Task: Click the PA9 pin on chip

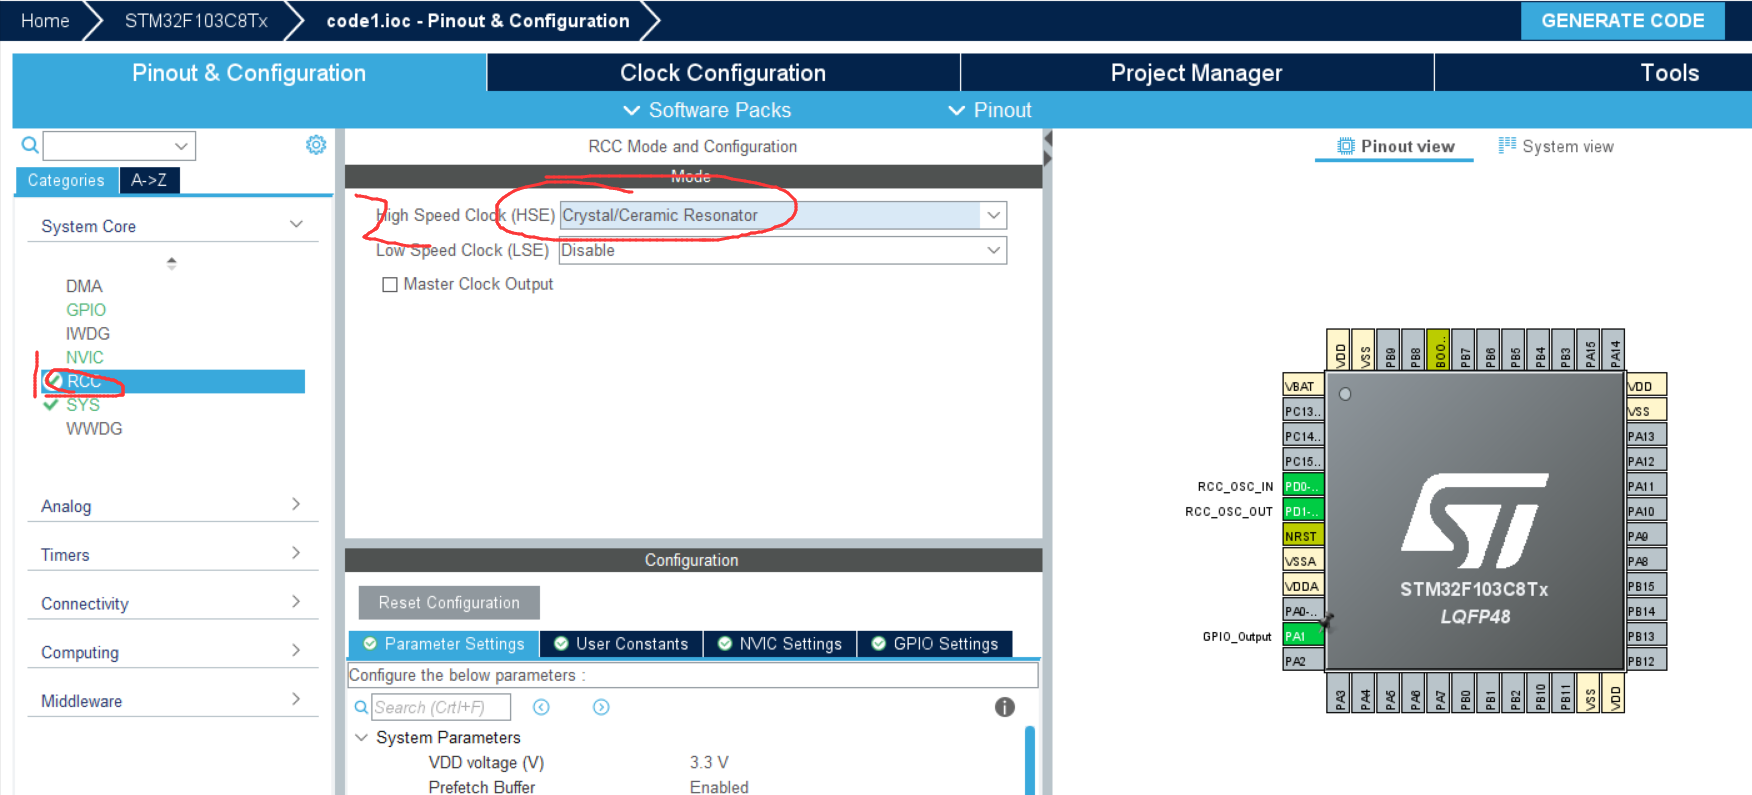Action: click(1646, 536)
